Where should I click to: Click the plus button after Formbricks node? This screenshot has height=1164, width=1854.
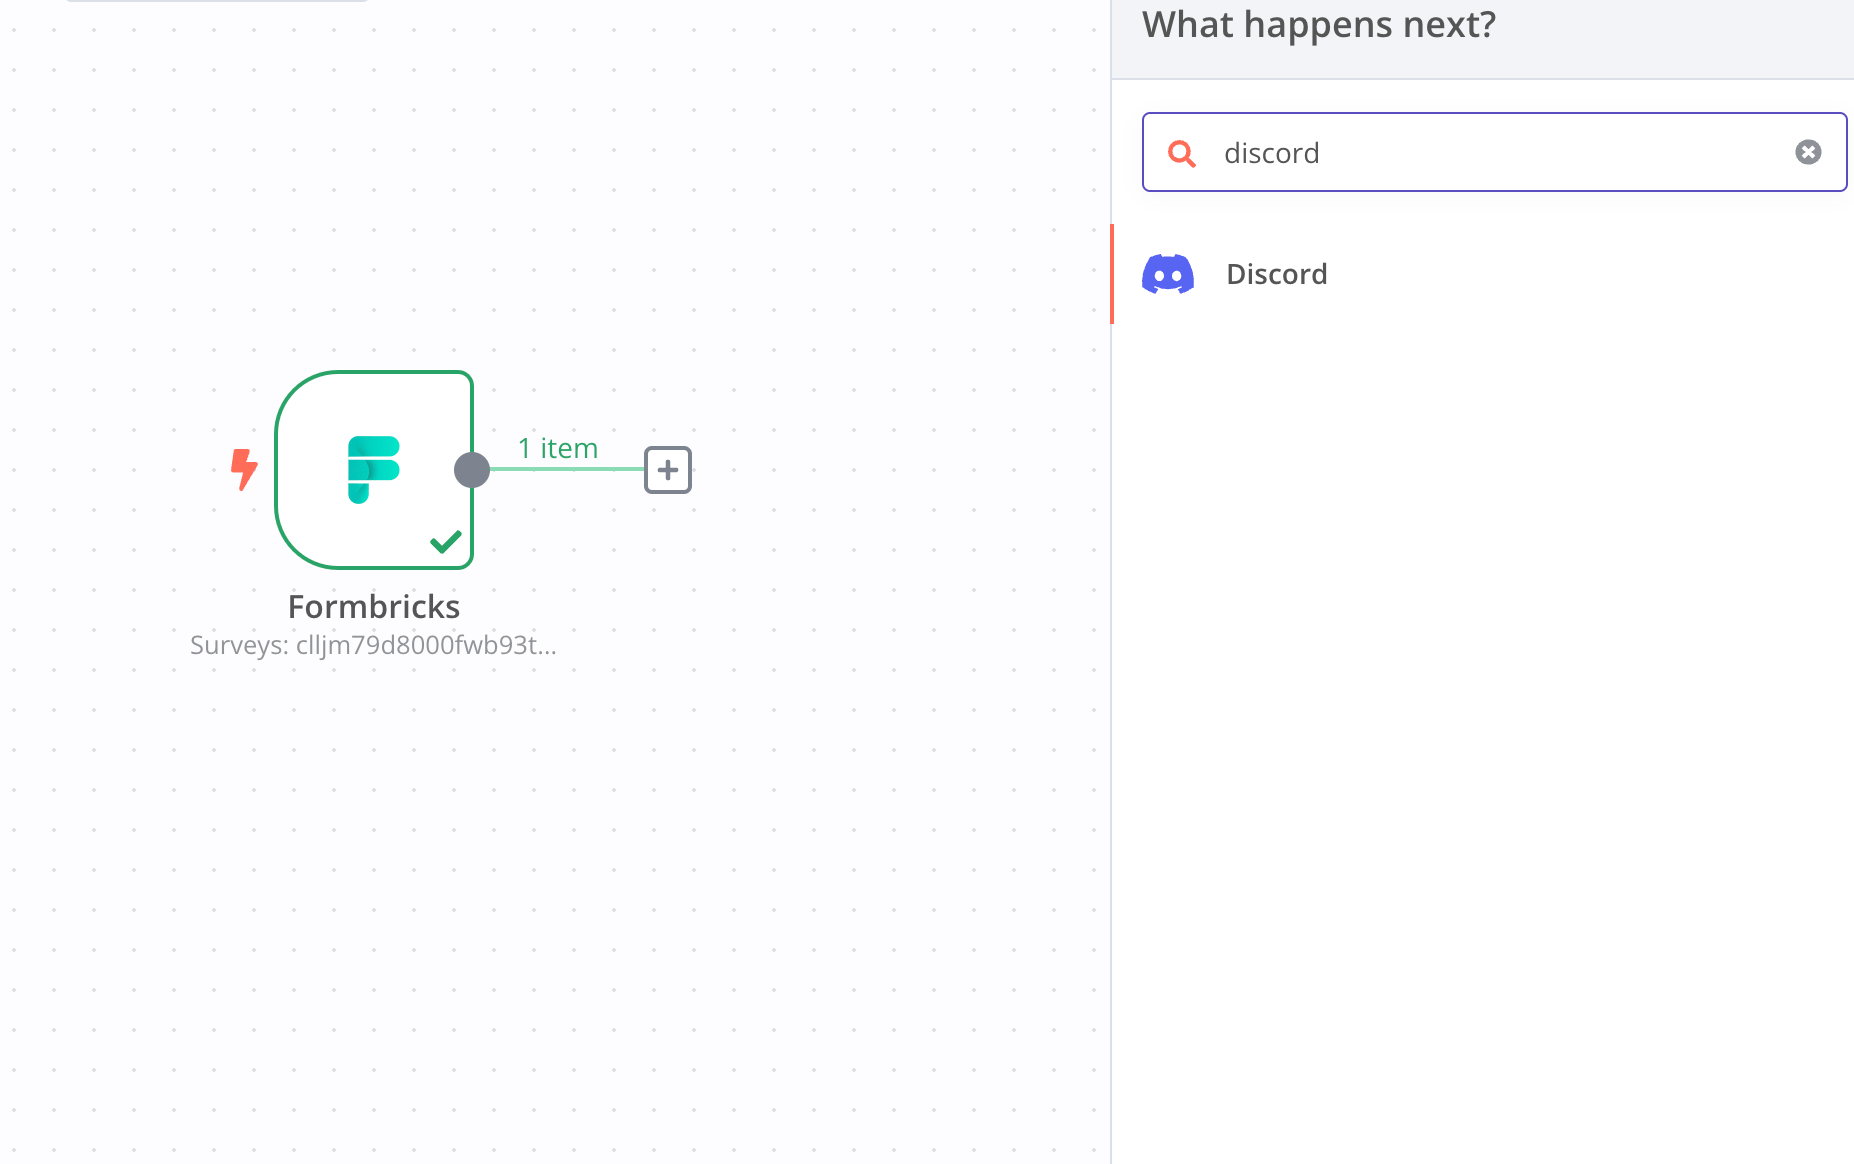coord(668,470)
